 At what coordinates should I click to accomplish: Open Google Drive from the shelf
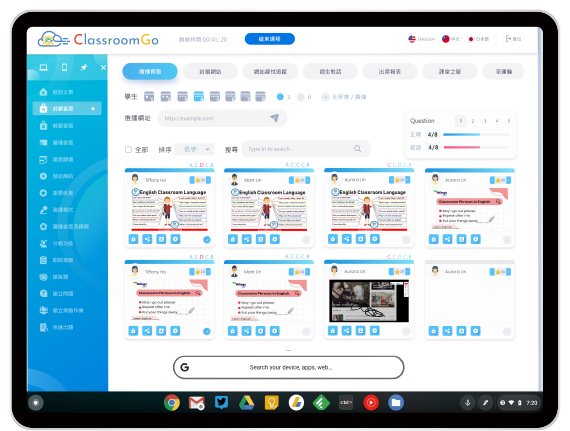(246, 403)
